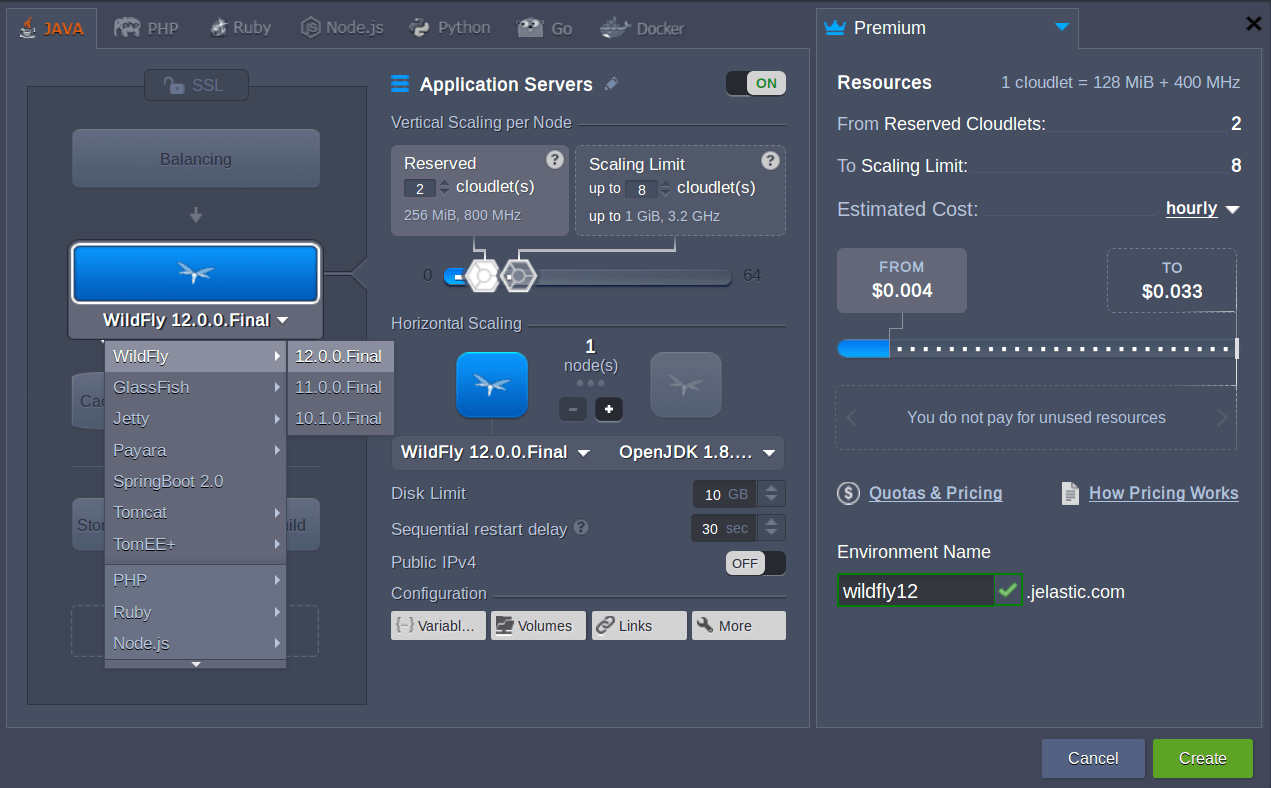Open the Docker tab

[x=642, y=28]
